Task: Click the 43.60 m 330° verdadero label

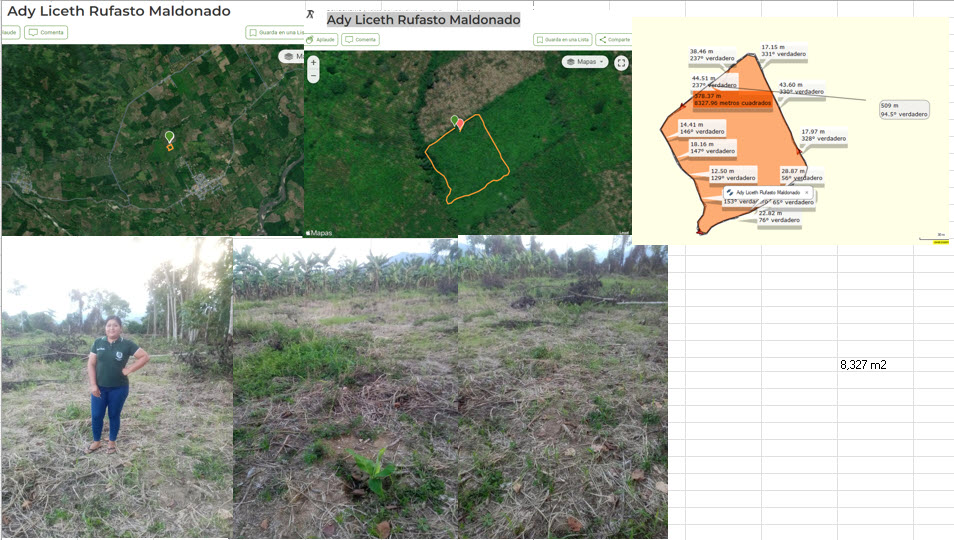Action: point(801,88)
